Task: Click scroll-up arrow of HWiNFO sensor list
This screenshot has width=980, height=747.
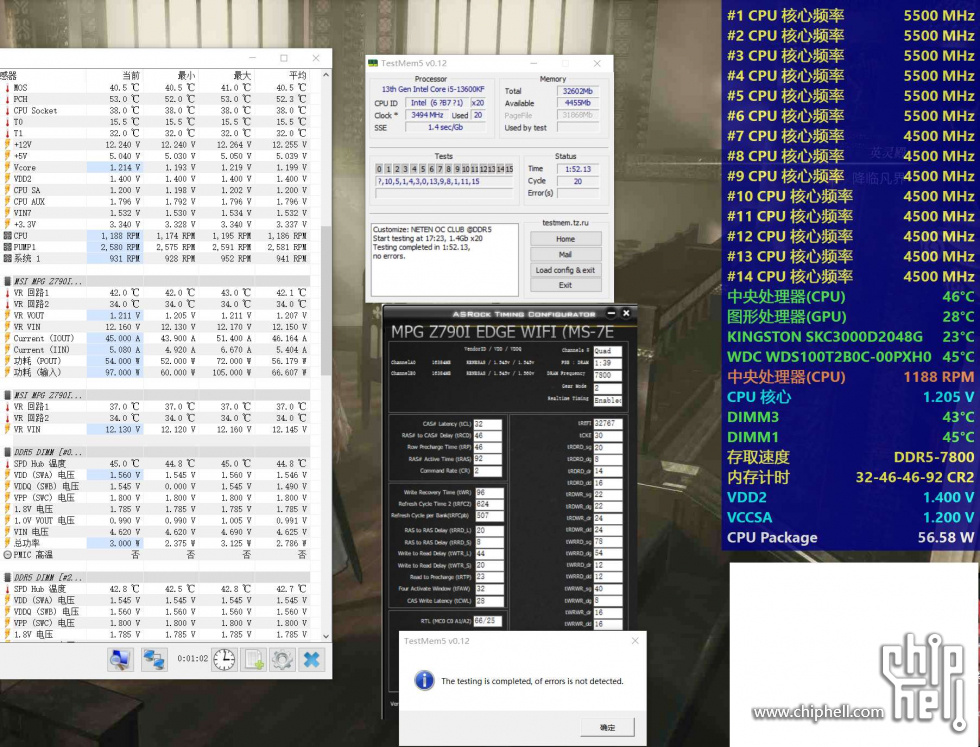Action: (326, 75)
